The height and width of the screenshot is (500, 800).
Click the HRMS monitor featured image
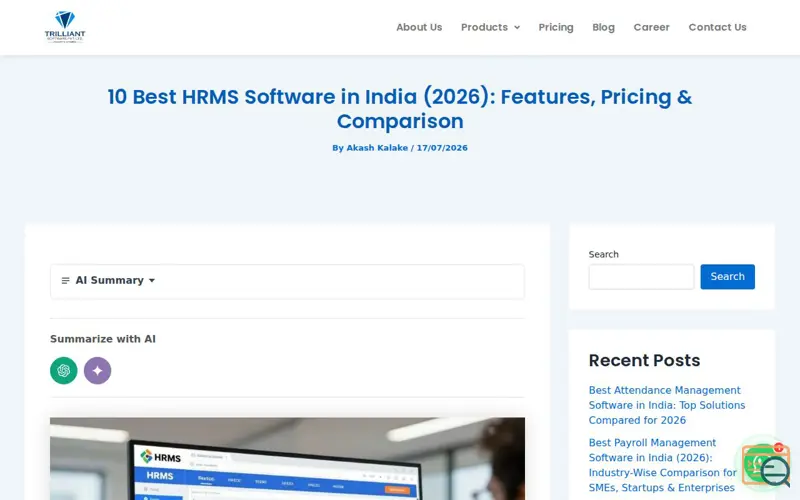[287, 459]
